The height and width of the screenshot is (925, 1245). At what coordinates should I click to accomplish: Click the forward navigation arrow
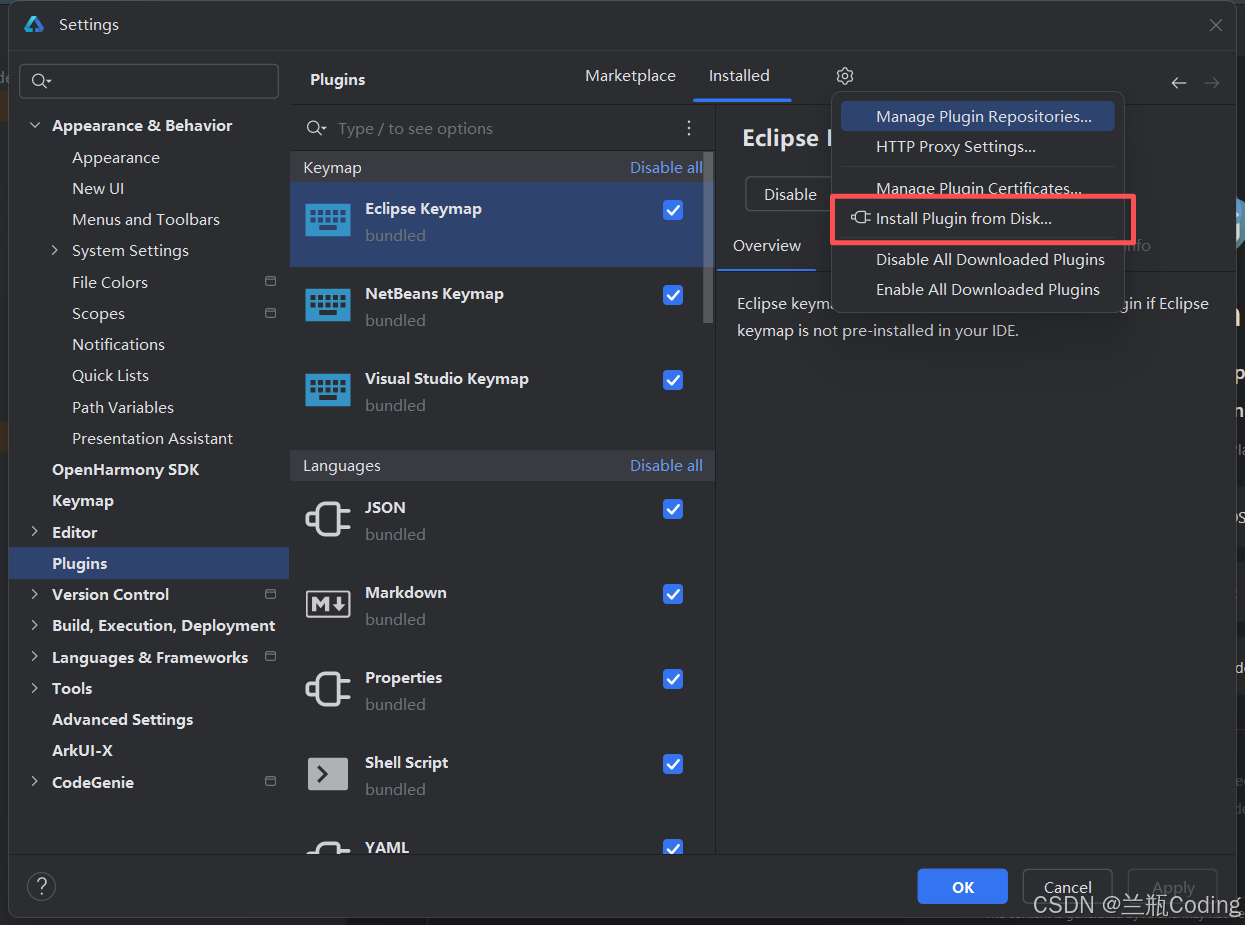click(1212, 83)
